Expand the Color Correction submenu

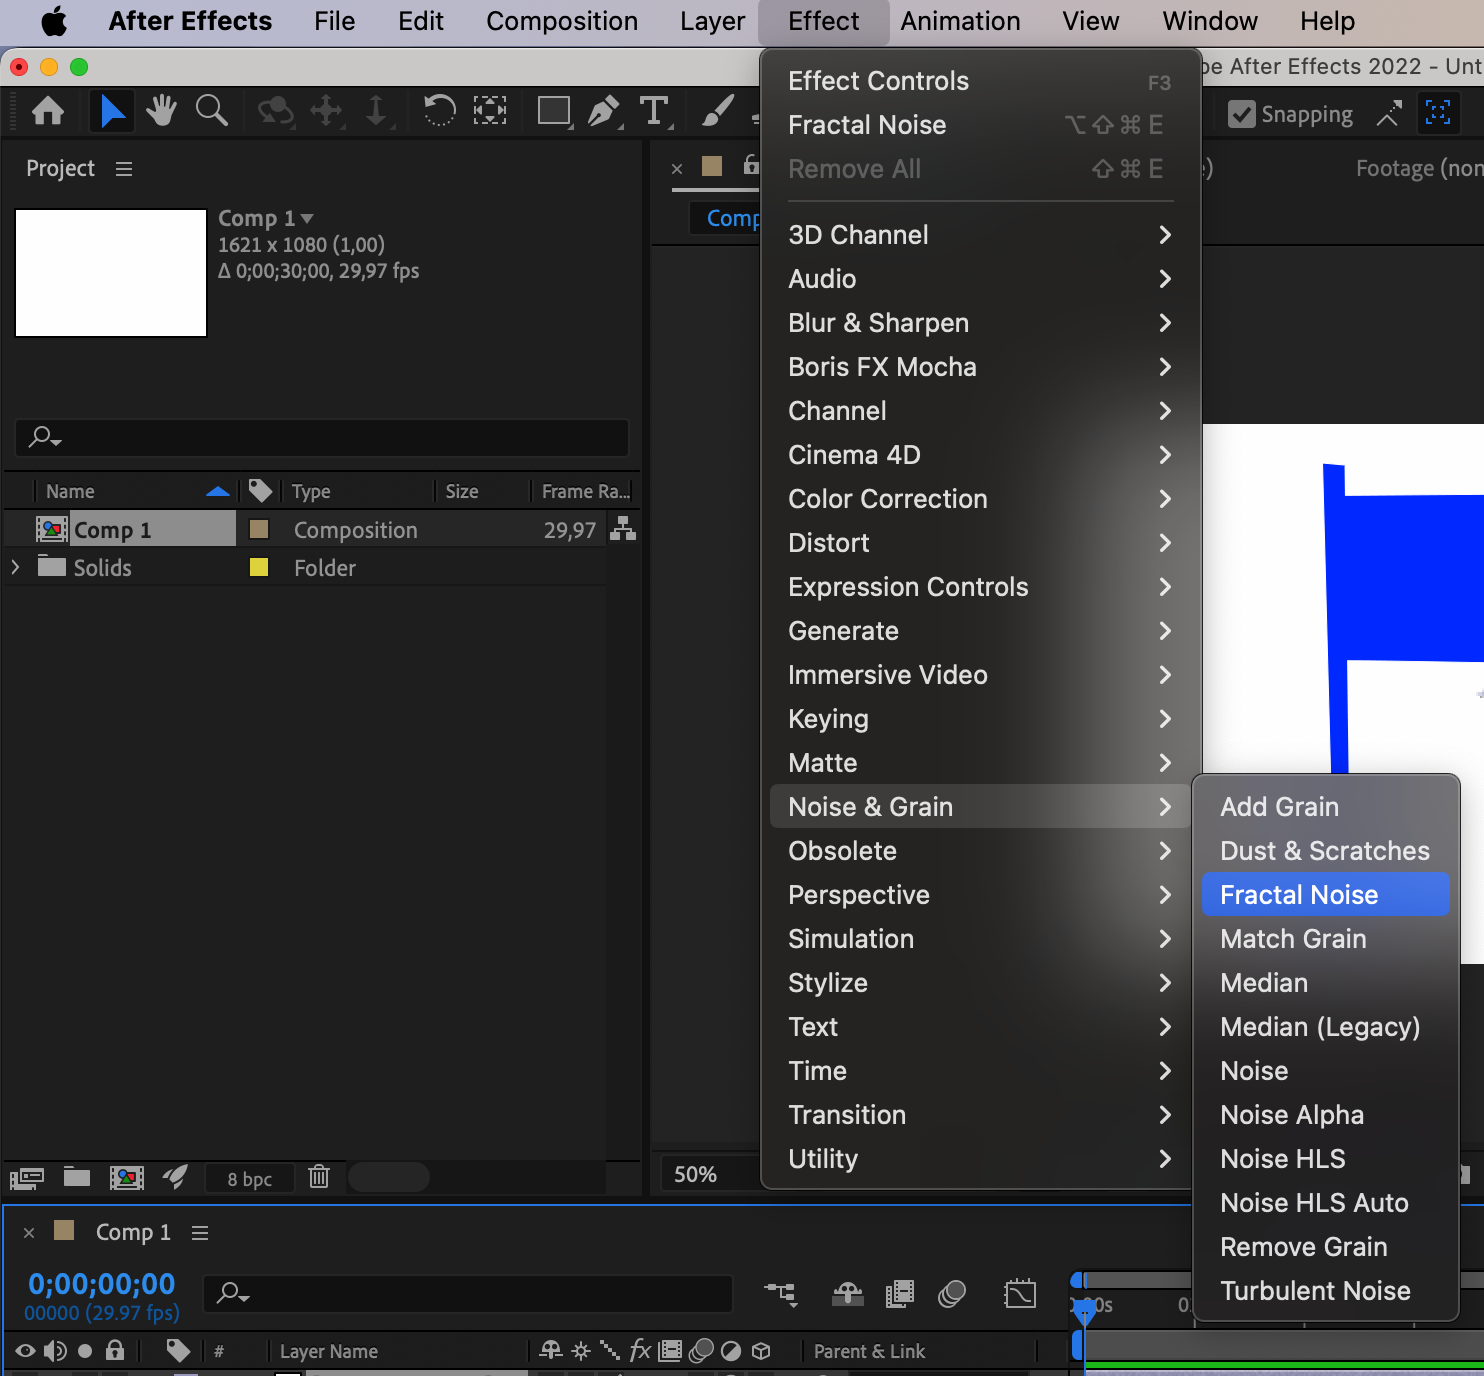tap(980, 499)
